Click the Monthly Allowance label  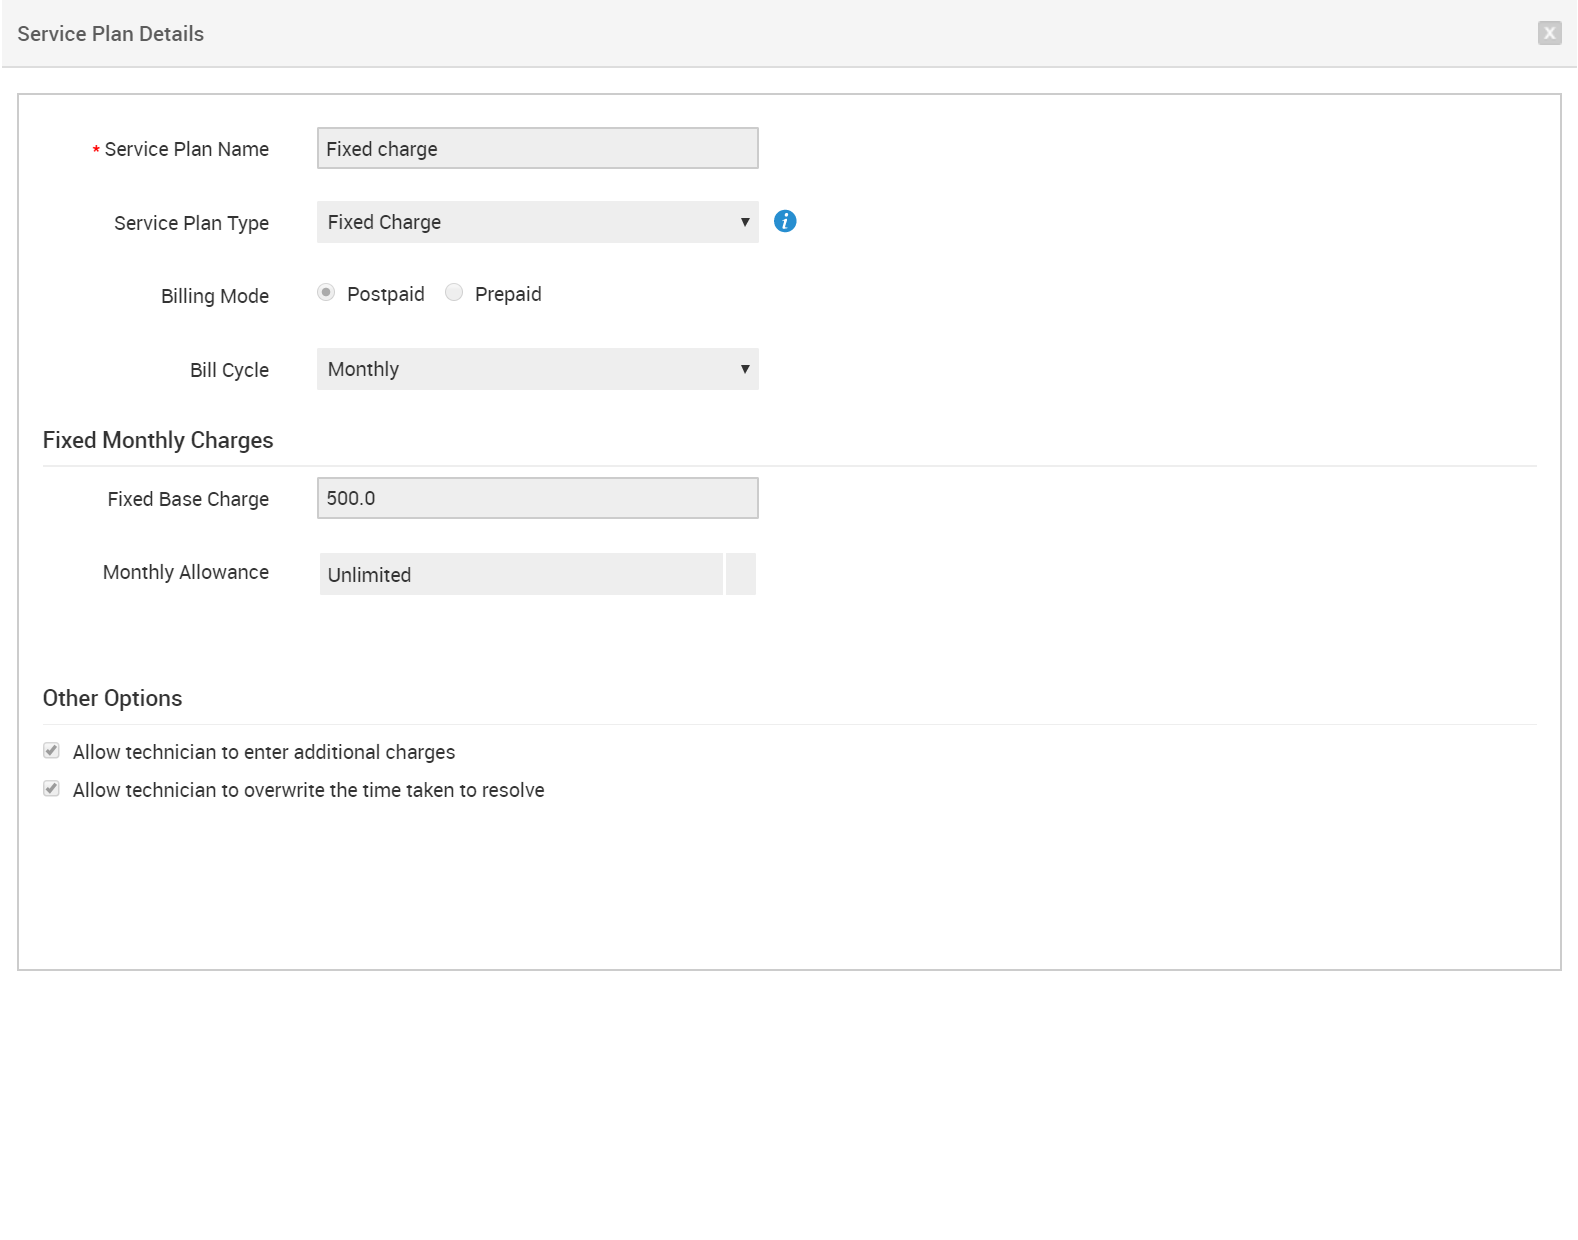point(186,572)
